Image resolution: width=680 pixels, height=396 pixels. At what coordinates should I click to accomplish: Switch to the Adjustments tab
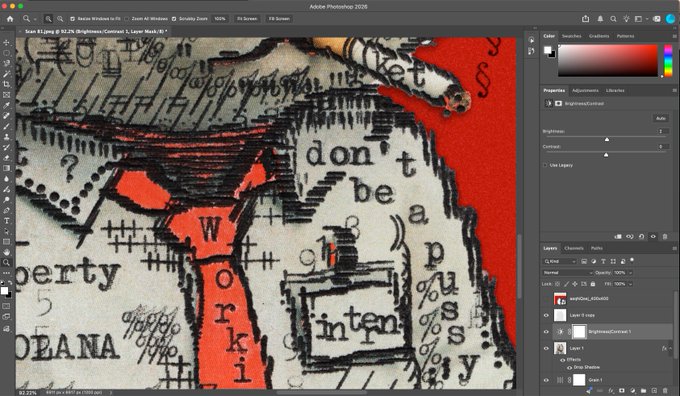585,90
